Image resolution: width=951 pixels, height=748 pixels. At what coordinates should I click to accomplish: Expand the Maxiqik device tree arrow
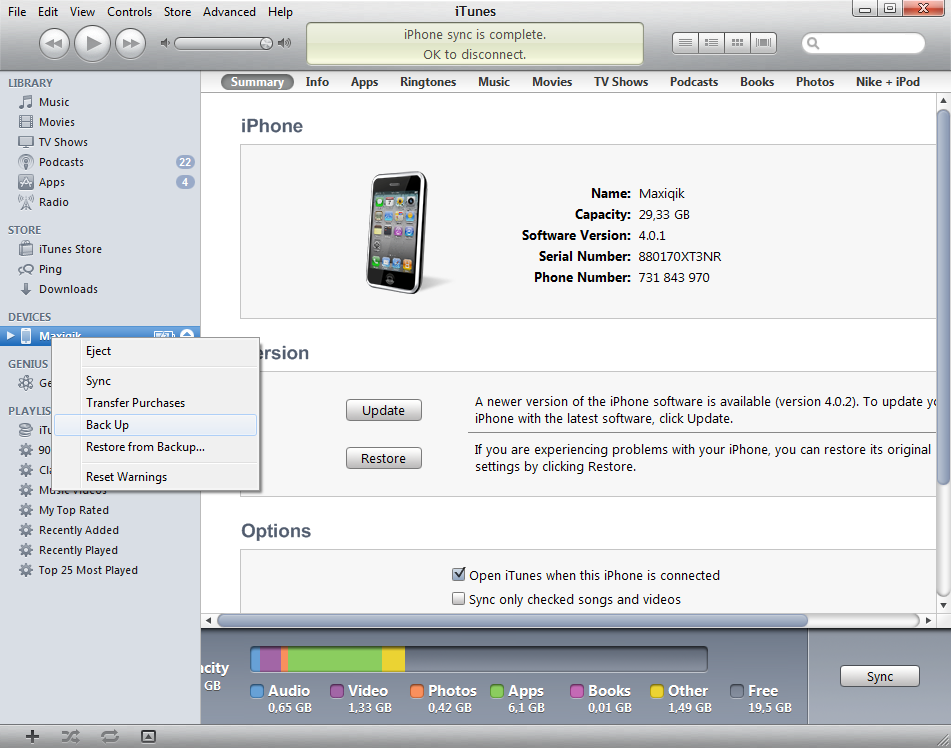10,335
